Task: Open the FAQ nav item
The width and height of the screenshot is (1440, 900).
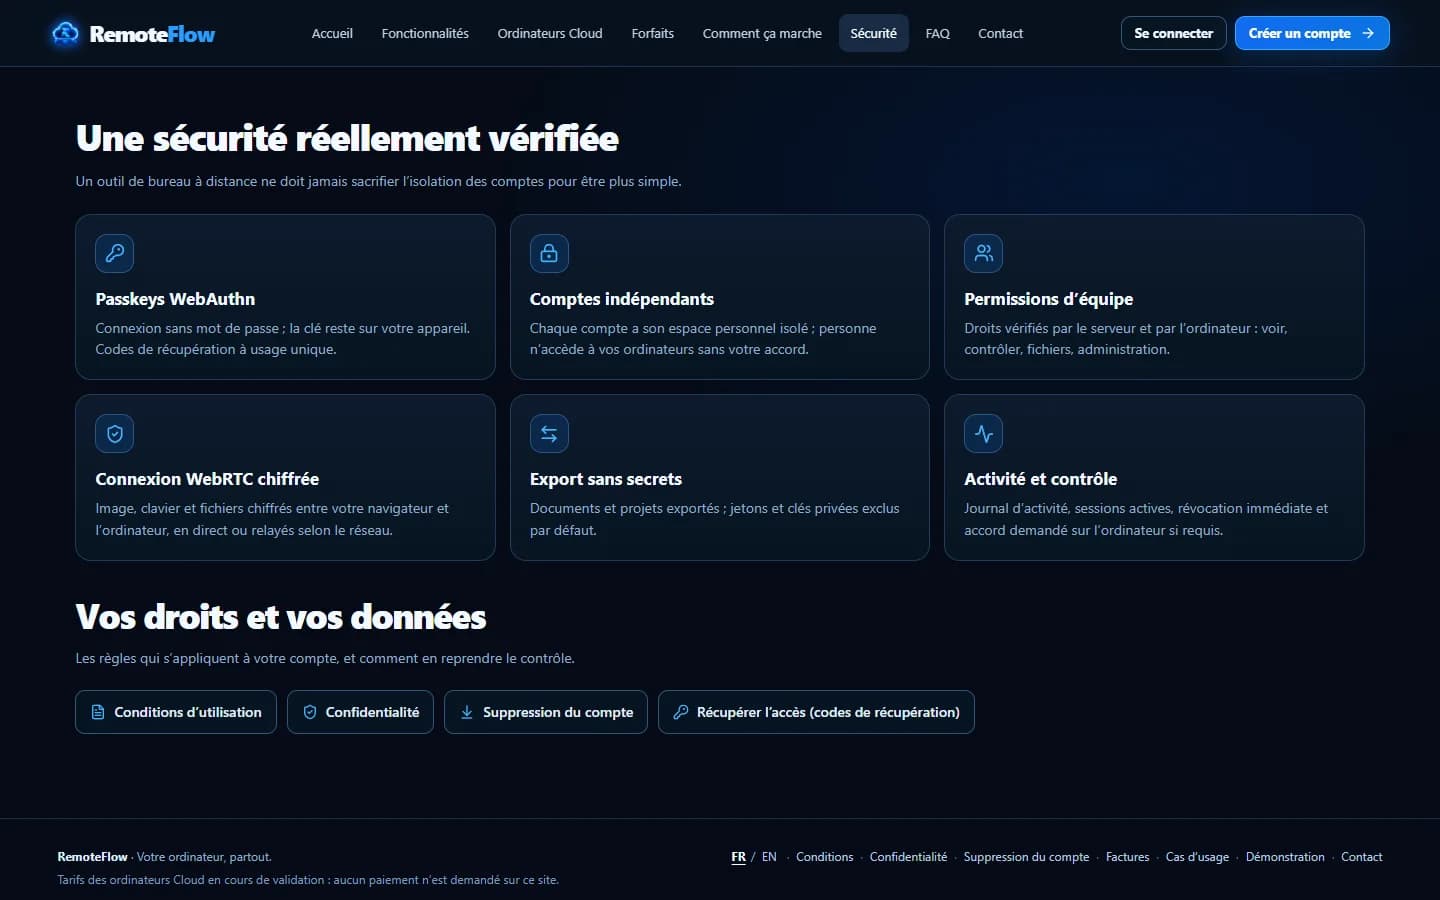Action: 938,33
